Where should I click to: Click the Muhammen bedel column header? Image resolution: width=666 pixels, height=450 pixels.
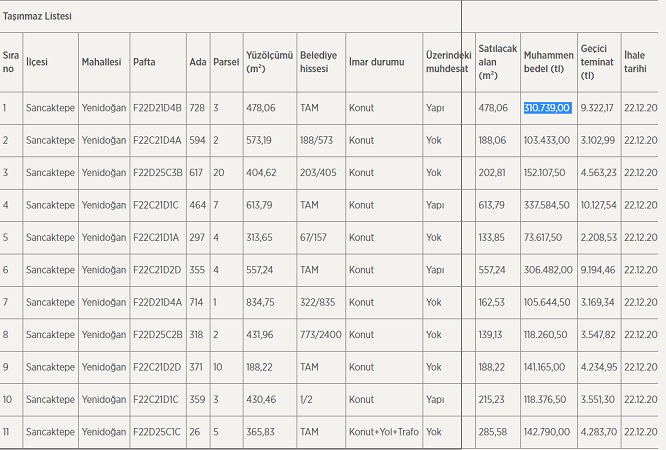pyautogui.click(x=548, y=62)
